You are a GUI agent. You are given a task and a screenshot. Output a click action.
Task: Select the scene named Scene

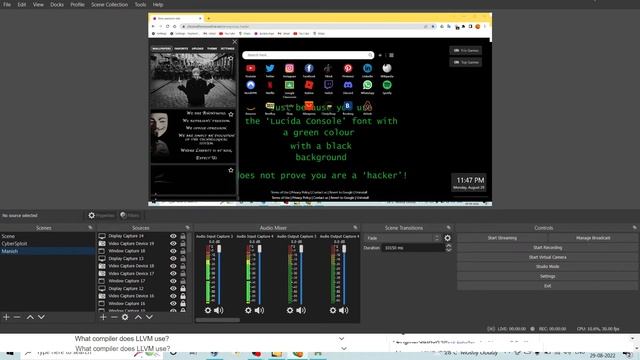[47, 236]
